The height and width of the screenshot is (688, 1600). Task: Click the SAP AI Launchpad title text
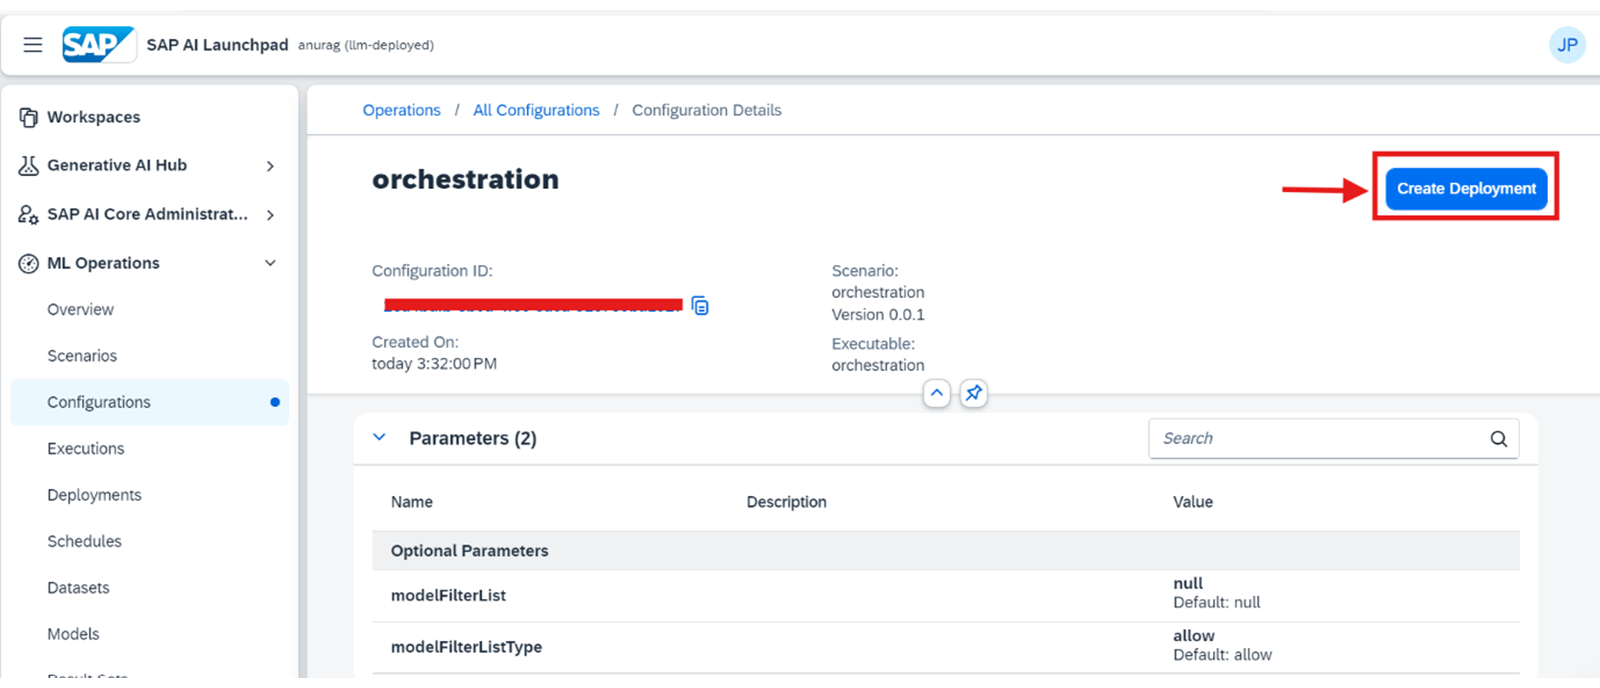pyautogui.click(x=217, y=45)
